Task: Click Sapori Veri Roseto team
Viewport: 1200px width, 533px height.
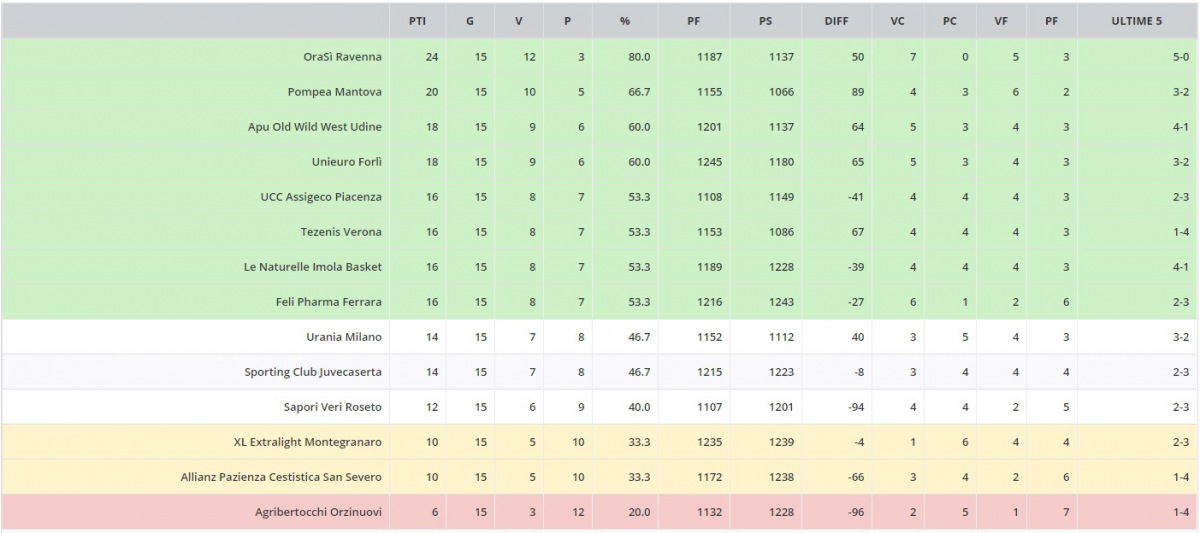Action: click(332, 407)
